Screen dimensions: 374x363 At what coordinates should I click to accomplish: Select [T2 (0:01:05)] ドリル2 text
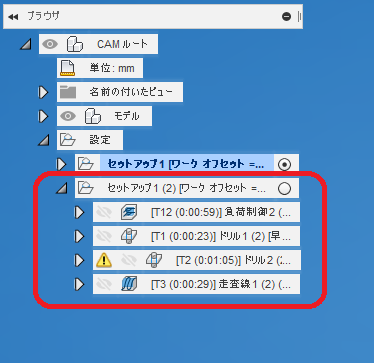pos(234,260)
